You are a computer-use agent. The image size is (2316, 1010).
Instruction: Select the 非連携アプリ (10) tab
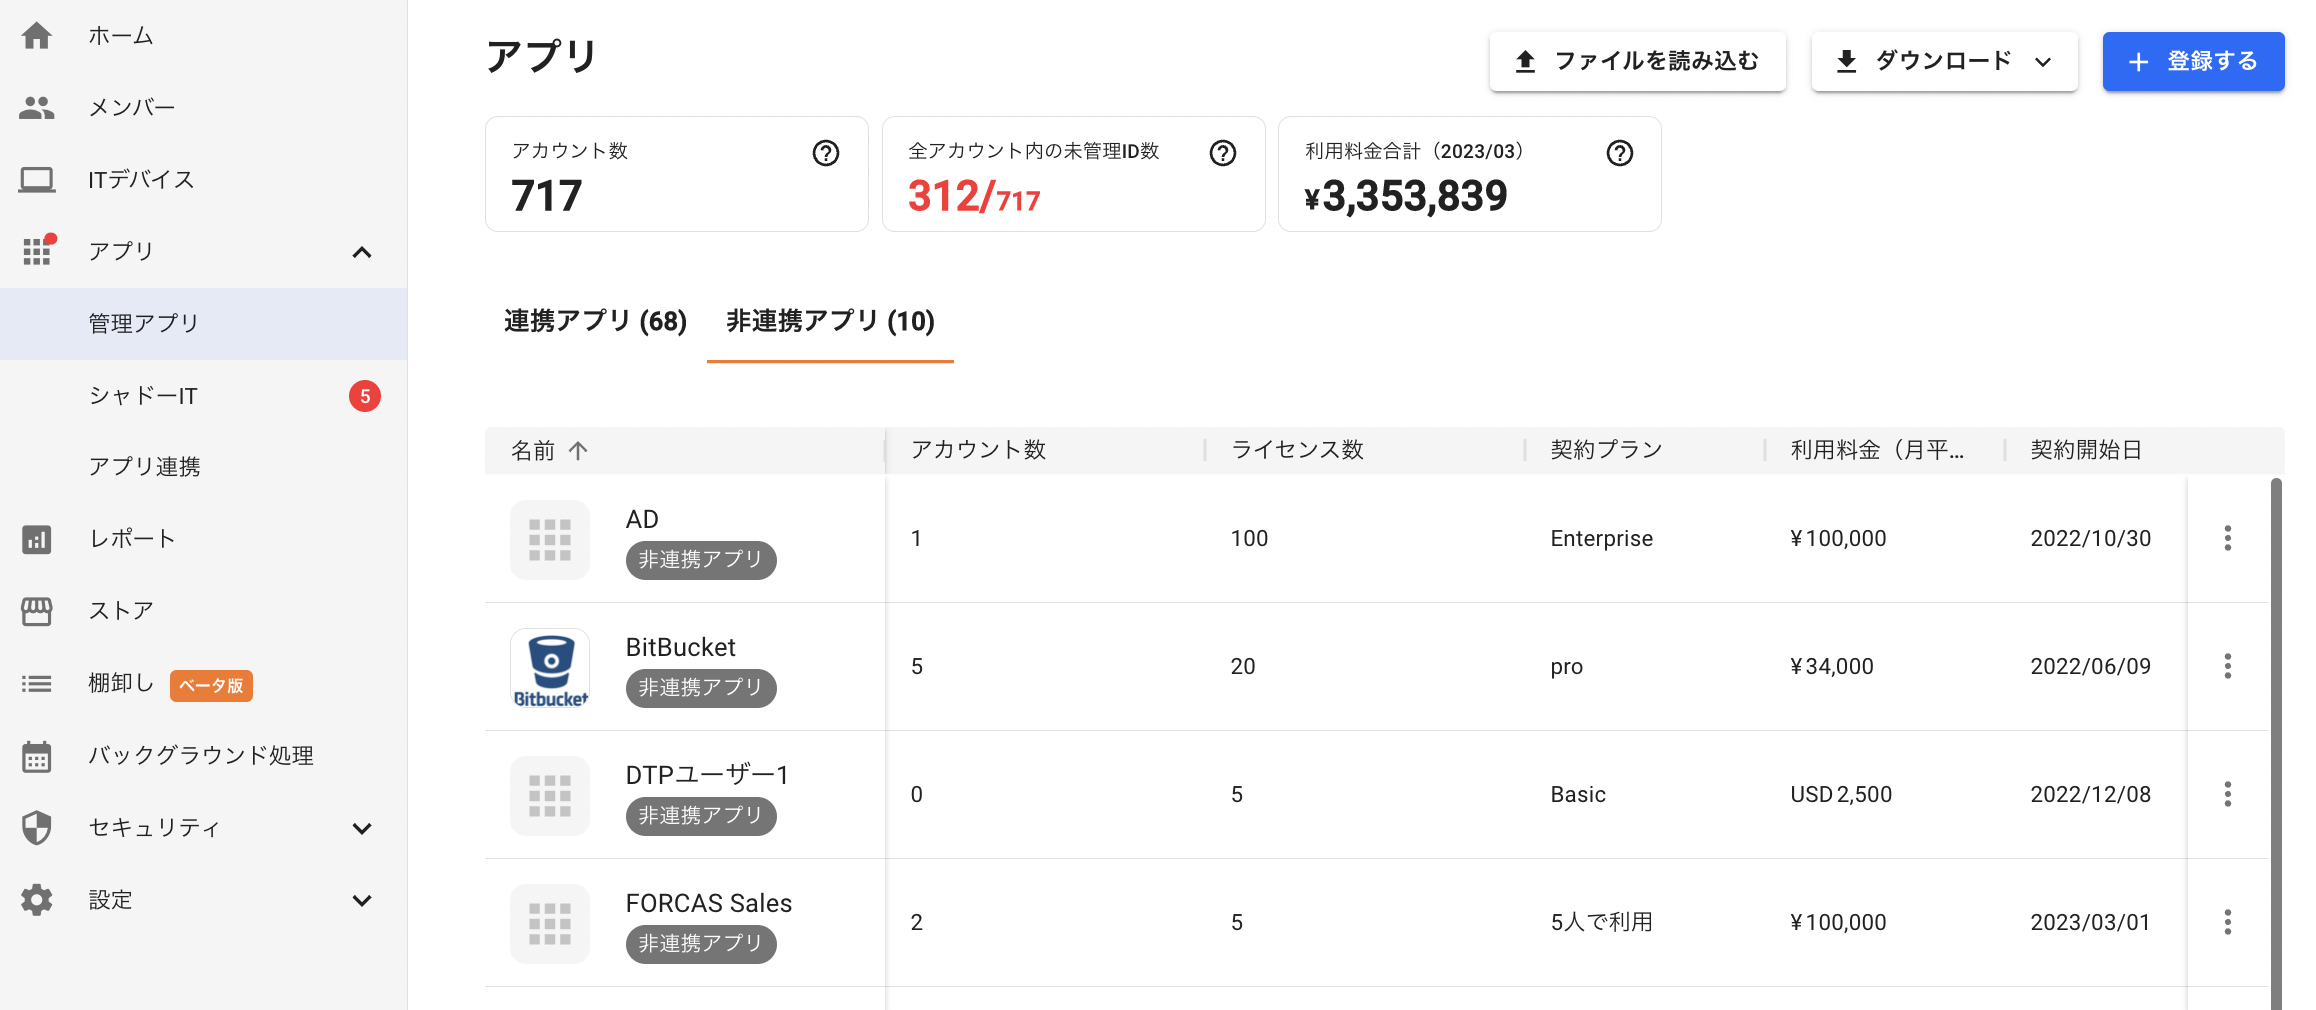830,321
